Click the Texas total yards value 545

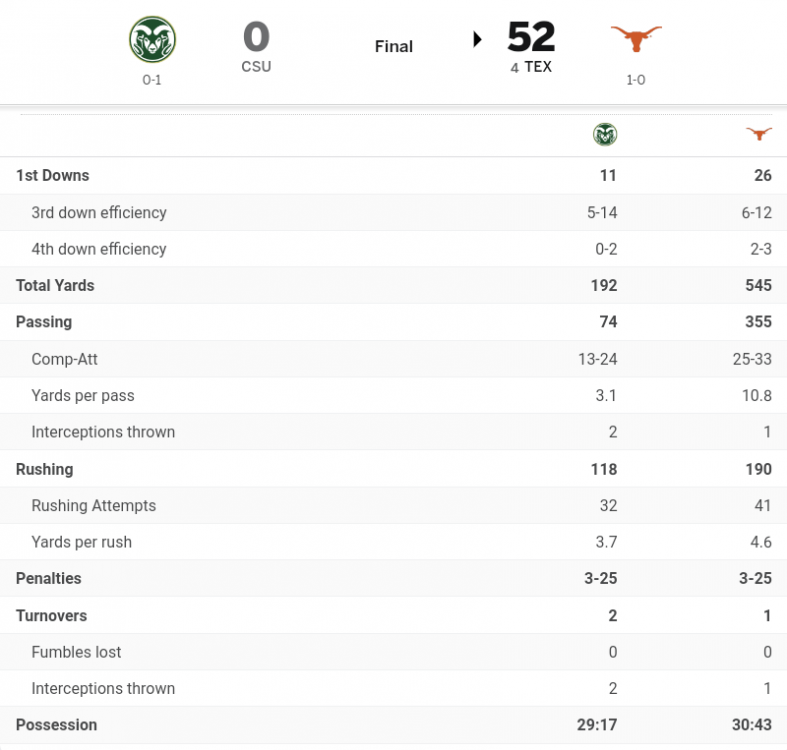pyautogui.click(x=758, y=285)
